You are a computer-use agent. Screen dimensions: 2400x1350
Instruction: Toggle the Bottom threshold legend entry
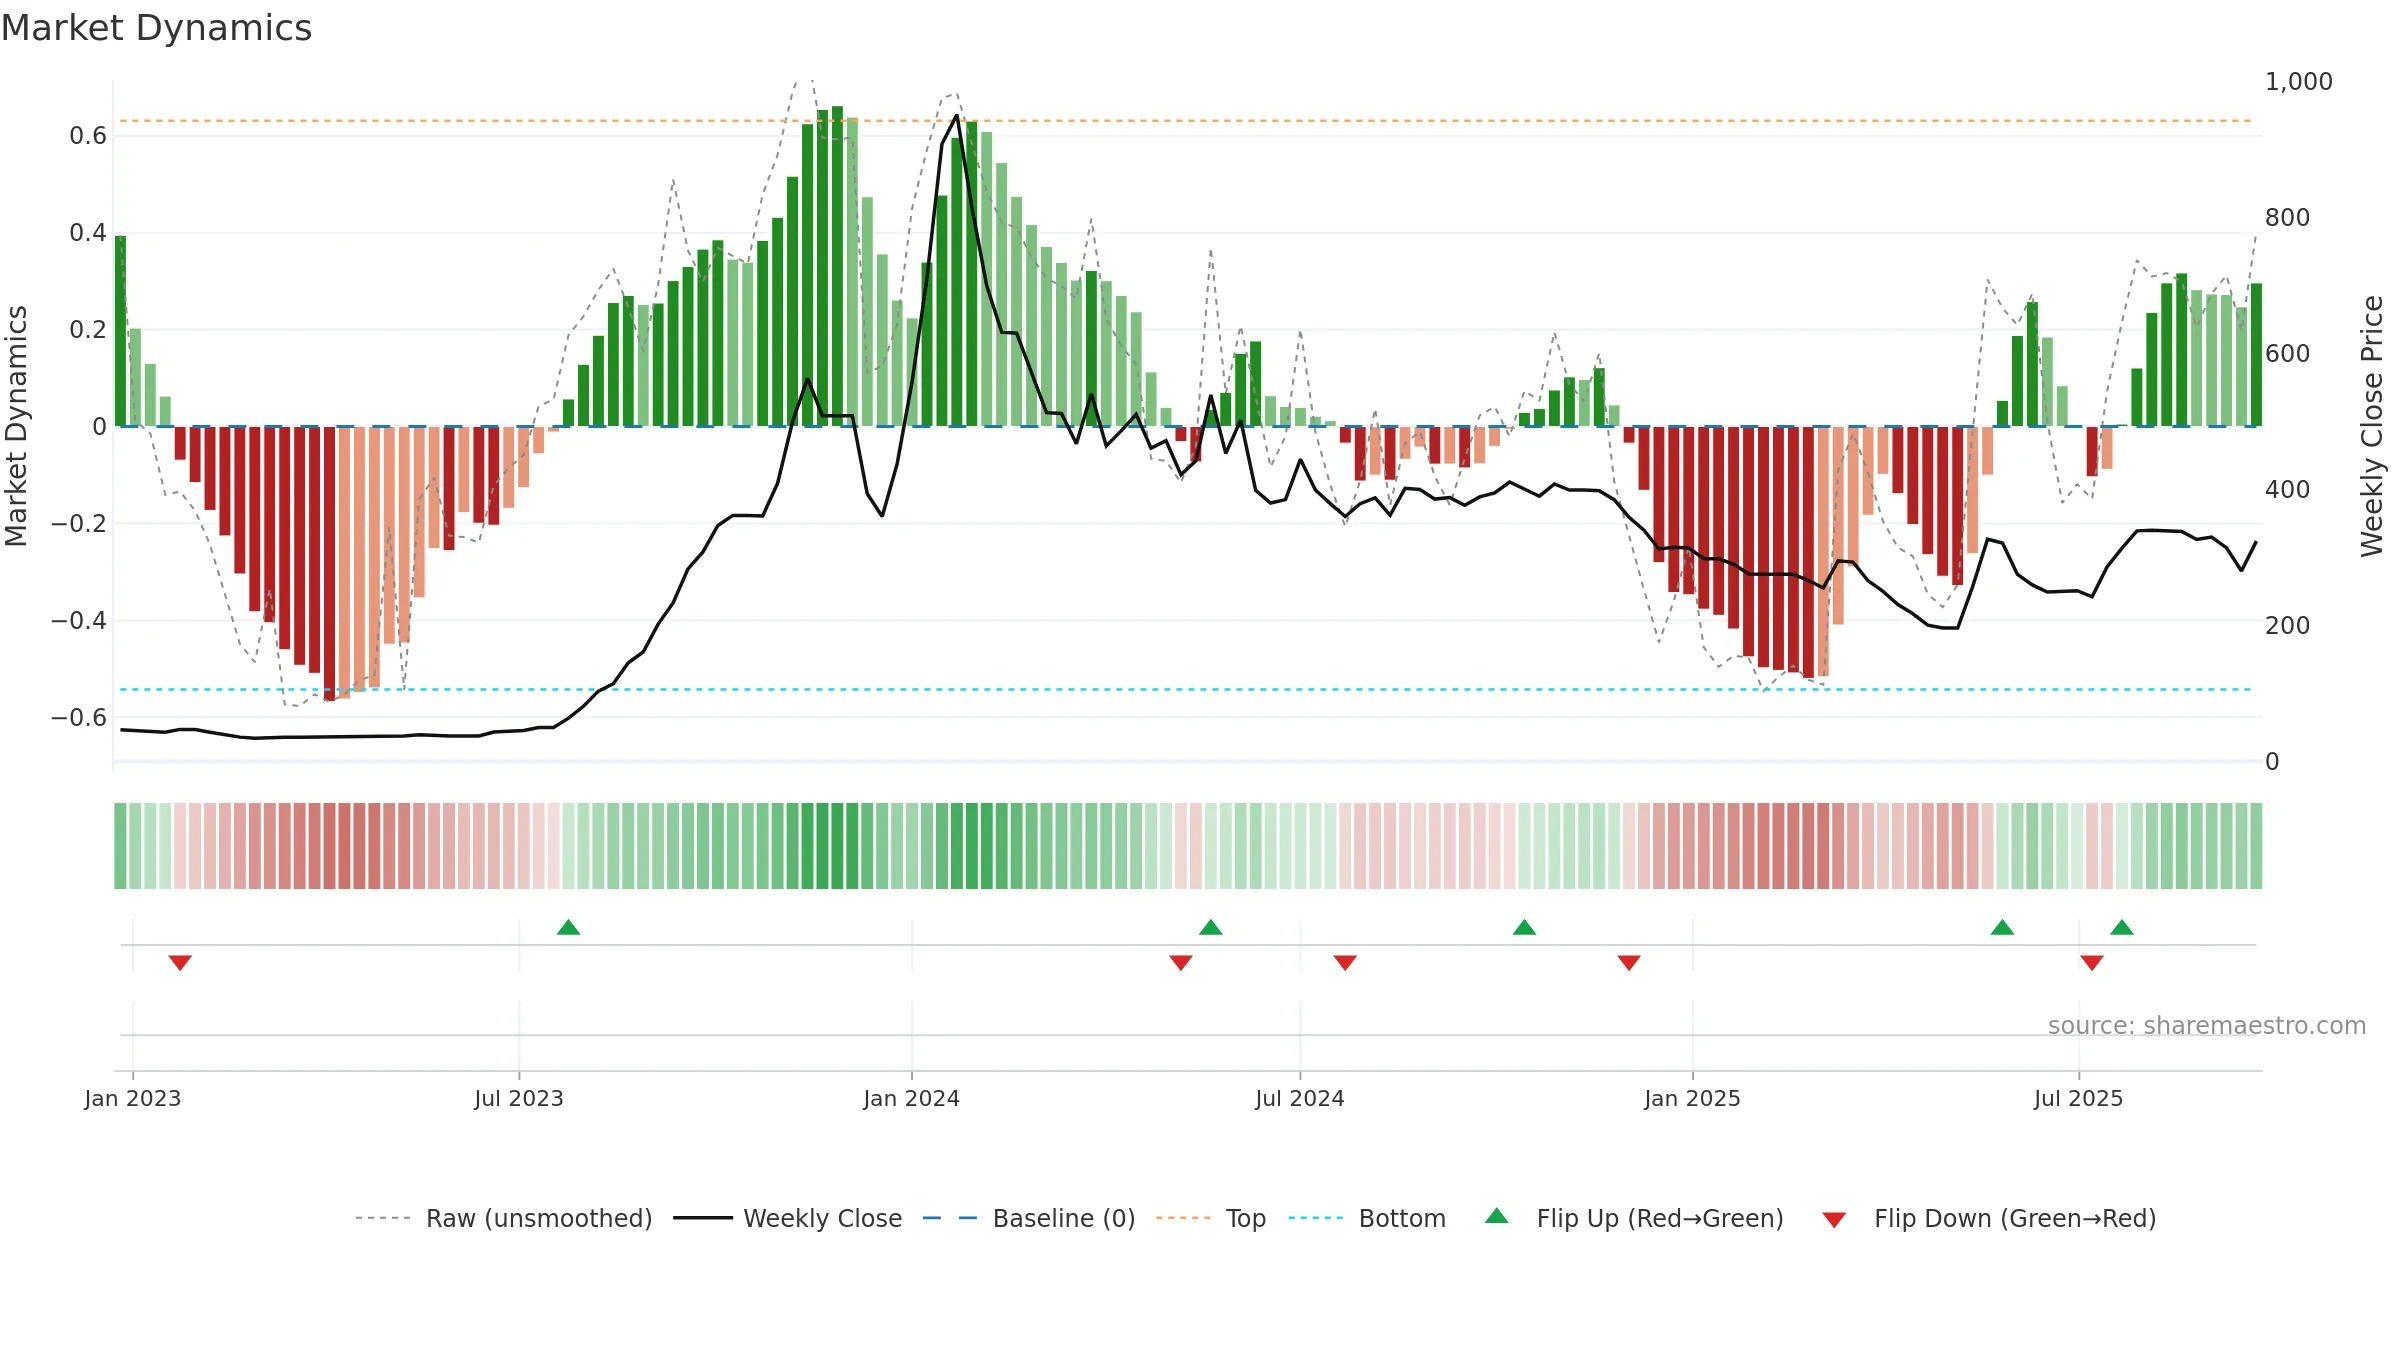(1367, 1218)
